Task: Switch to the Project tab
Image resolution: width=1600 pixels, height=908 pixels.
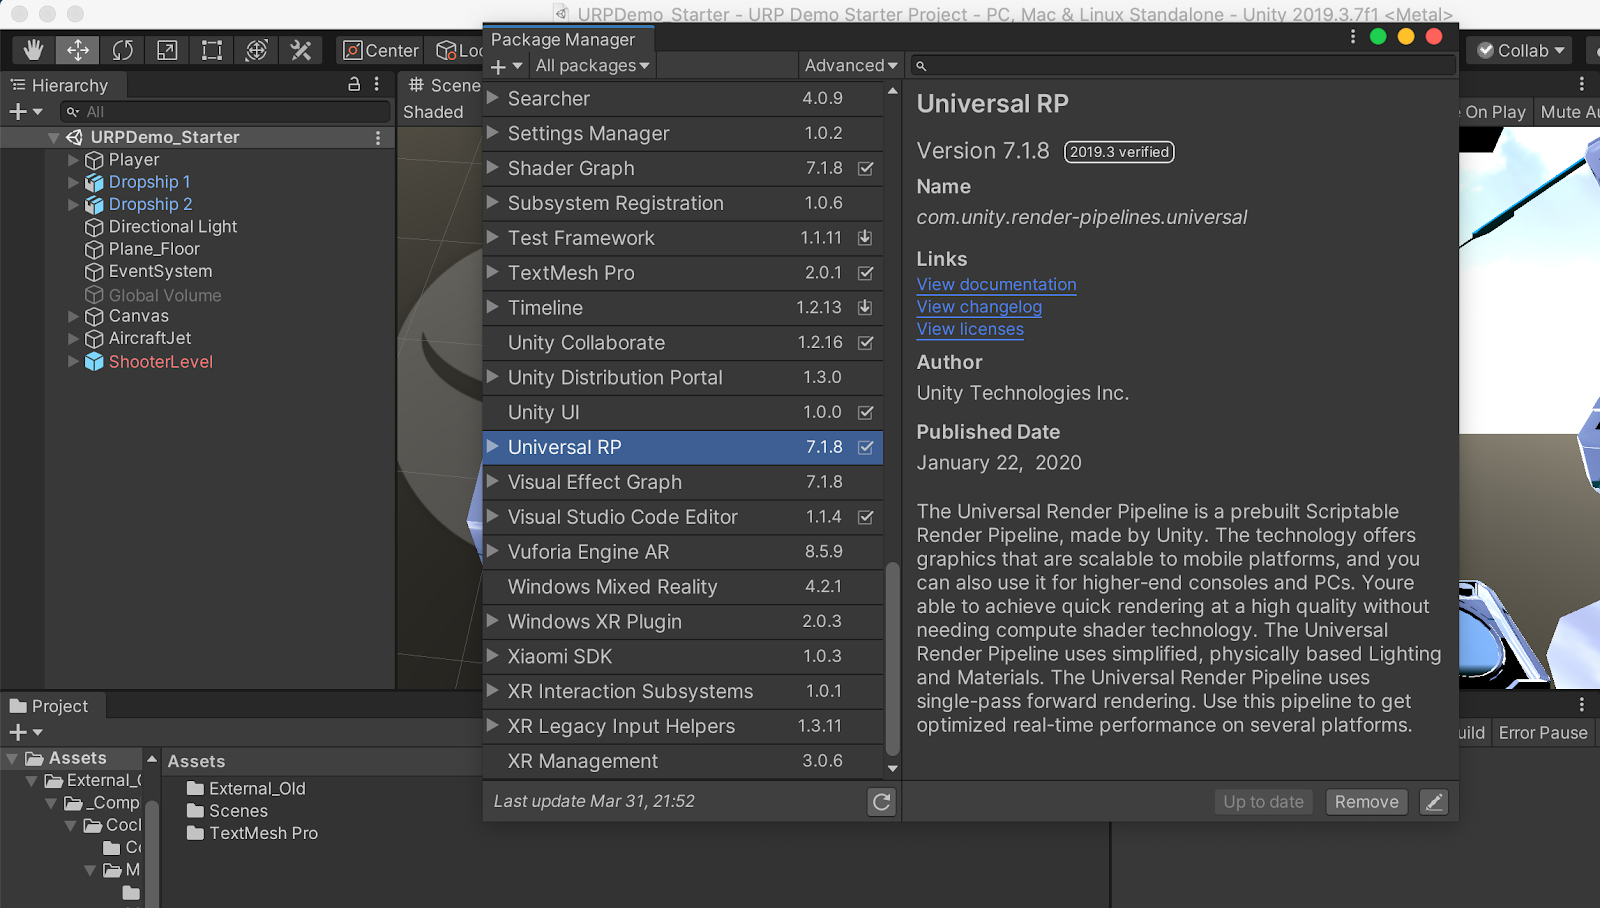Action: click(52, 705)
